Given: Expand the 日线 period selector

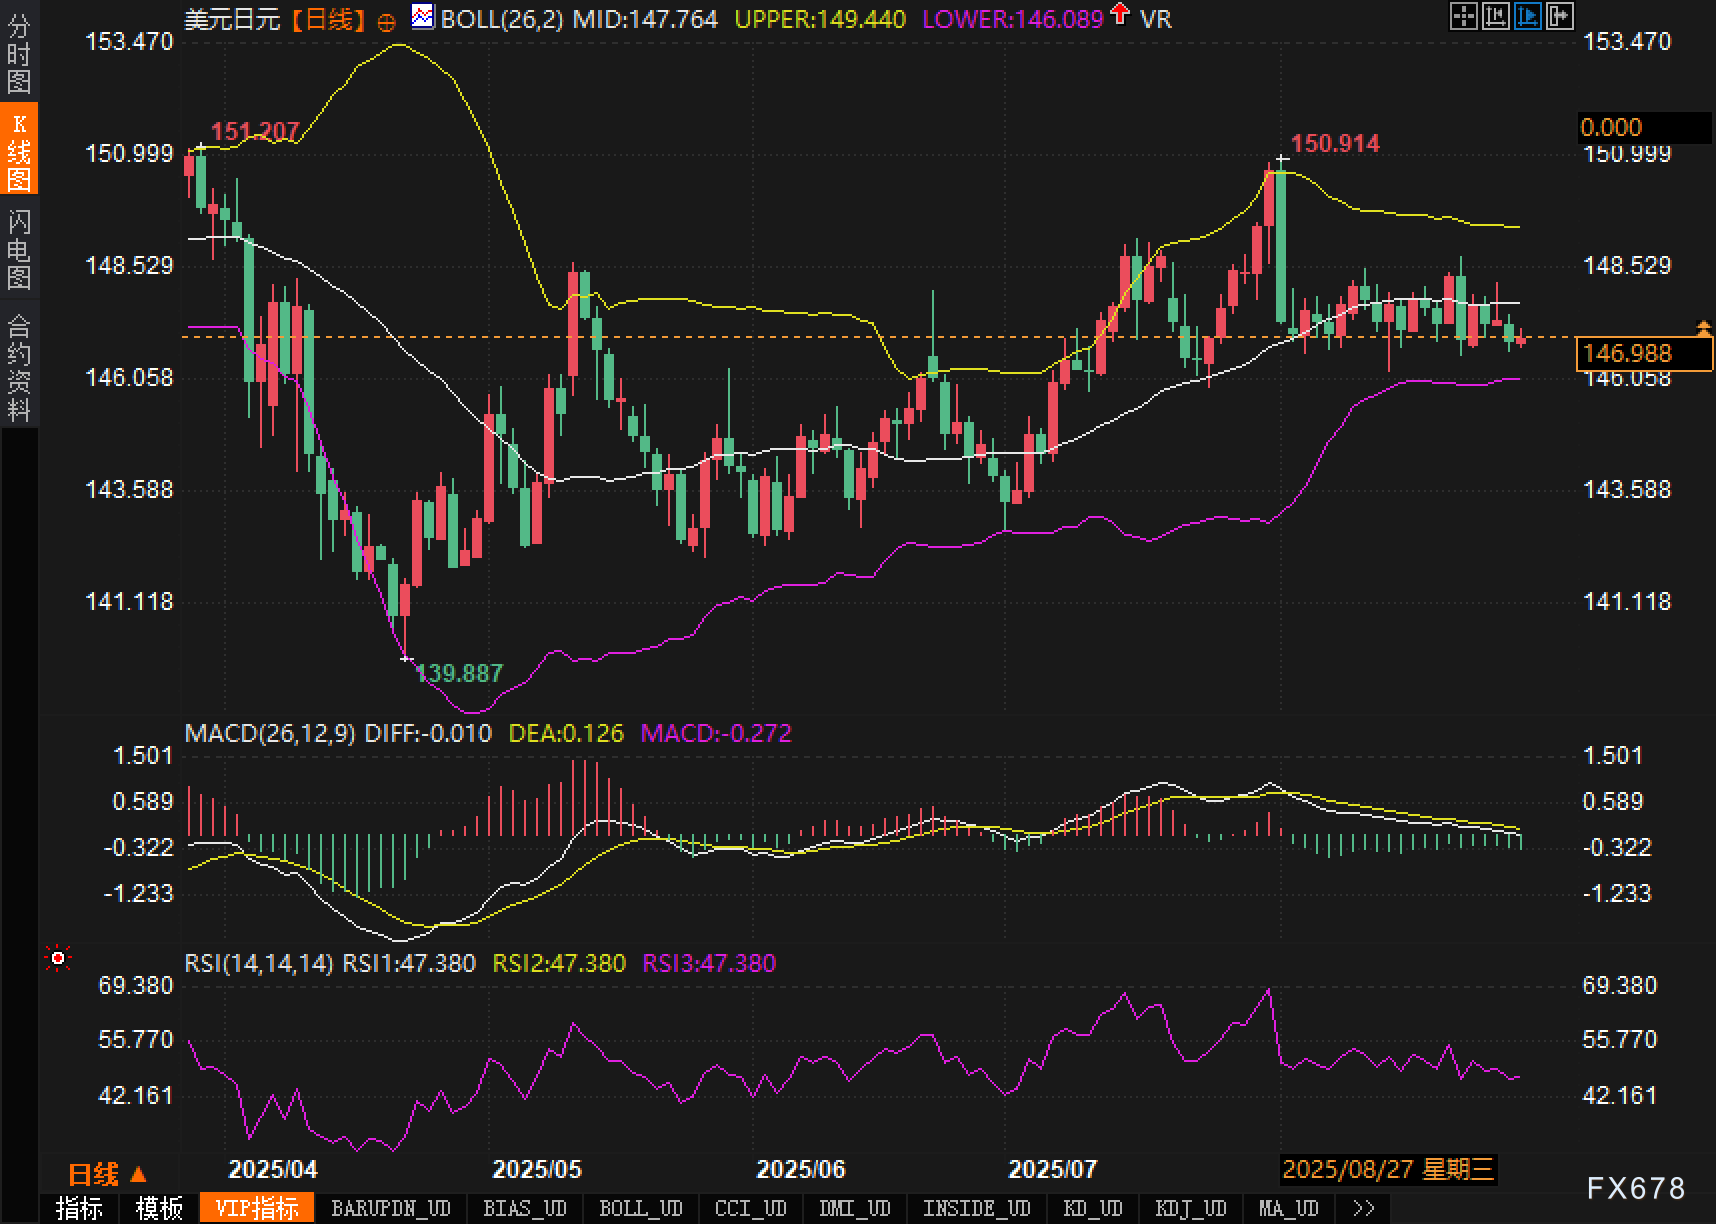Looking at the screenshot, I should point(107,1174).
